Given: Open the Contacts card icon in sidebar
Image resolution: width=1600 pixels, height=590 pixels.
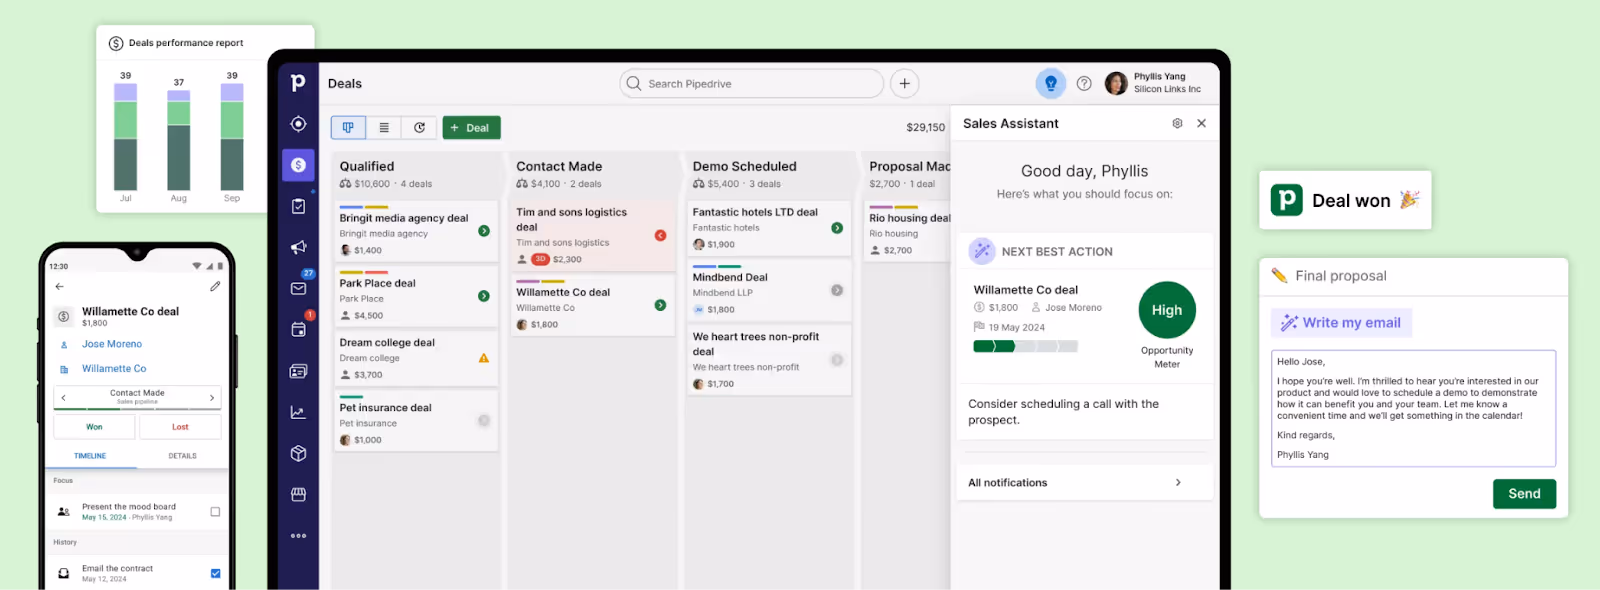Looking at the screenshot, I should click(298, 371).
